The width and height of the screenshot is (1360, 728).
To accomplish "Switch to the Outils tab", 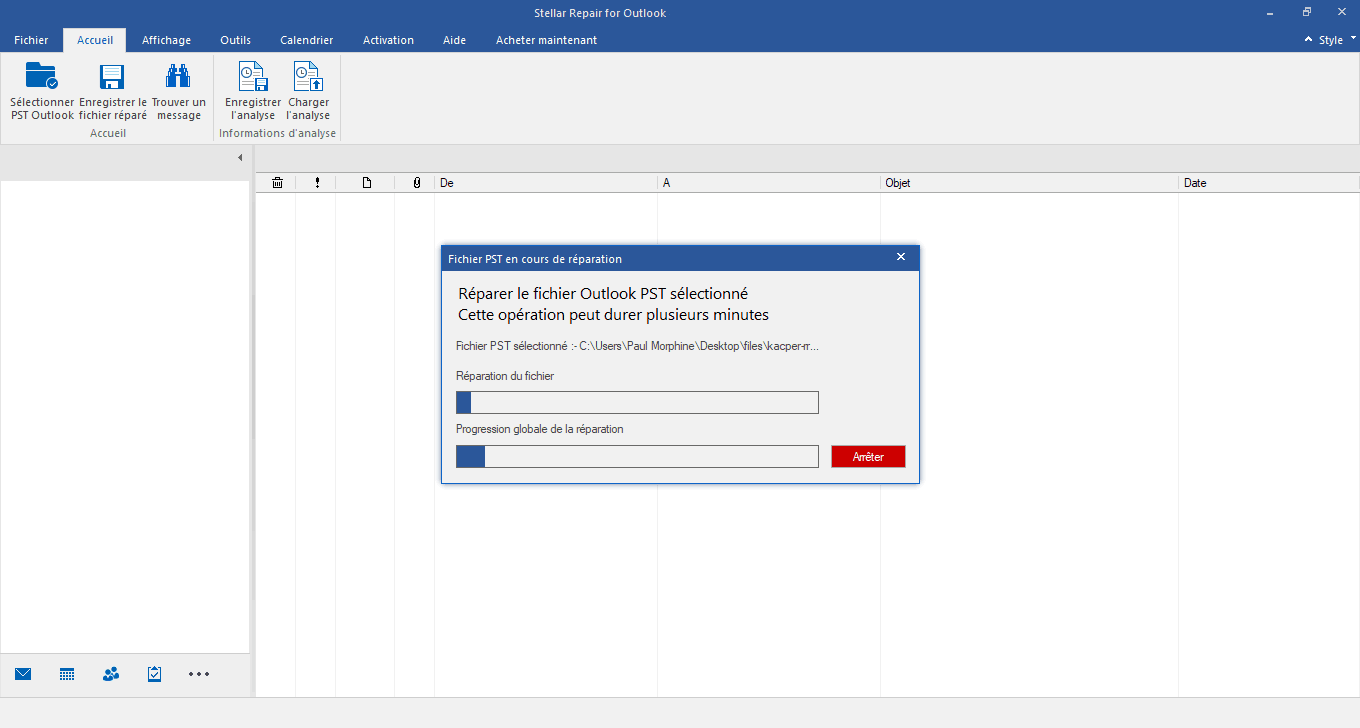I will tap(235, 40).
